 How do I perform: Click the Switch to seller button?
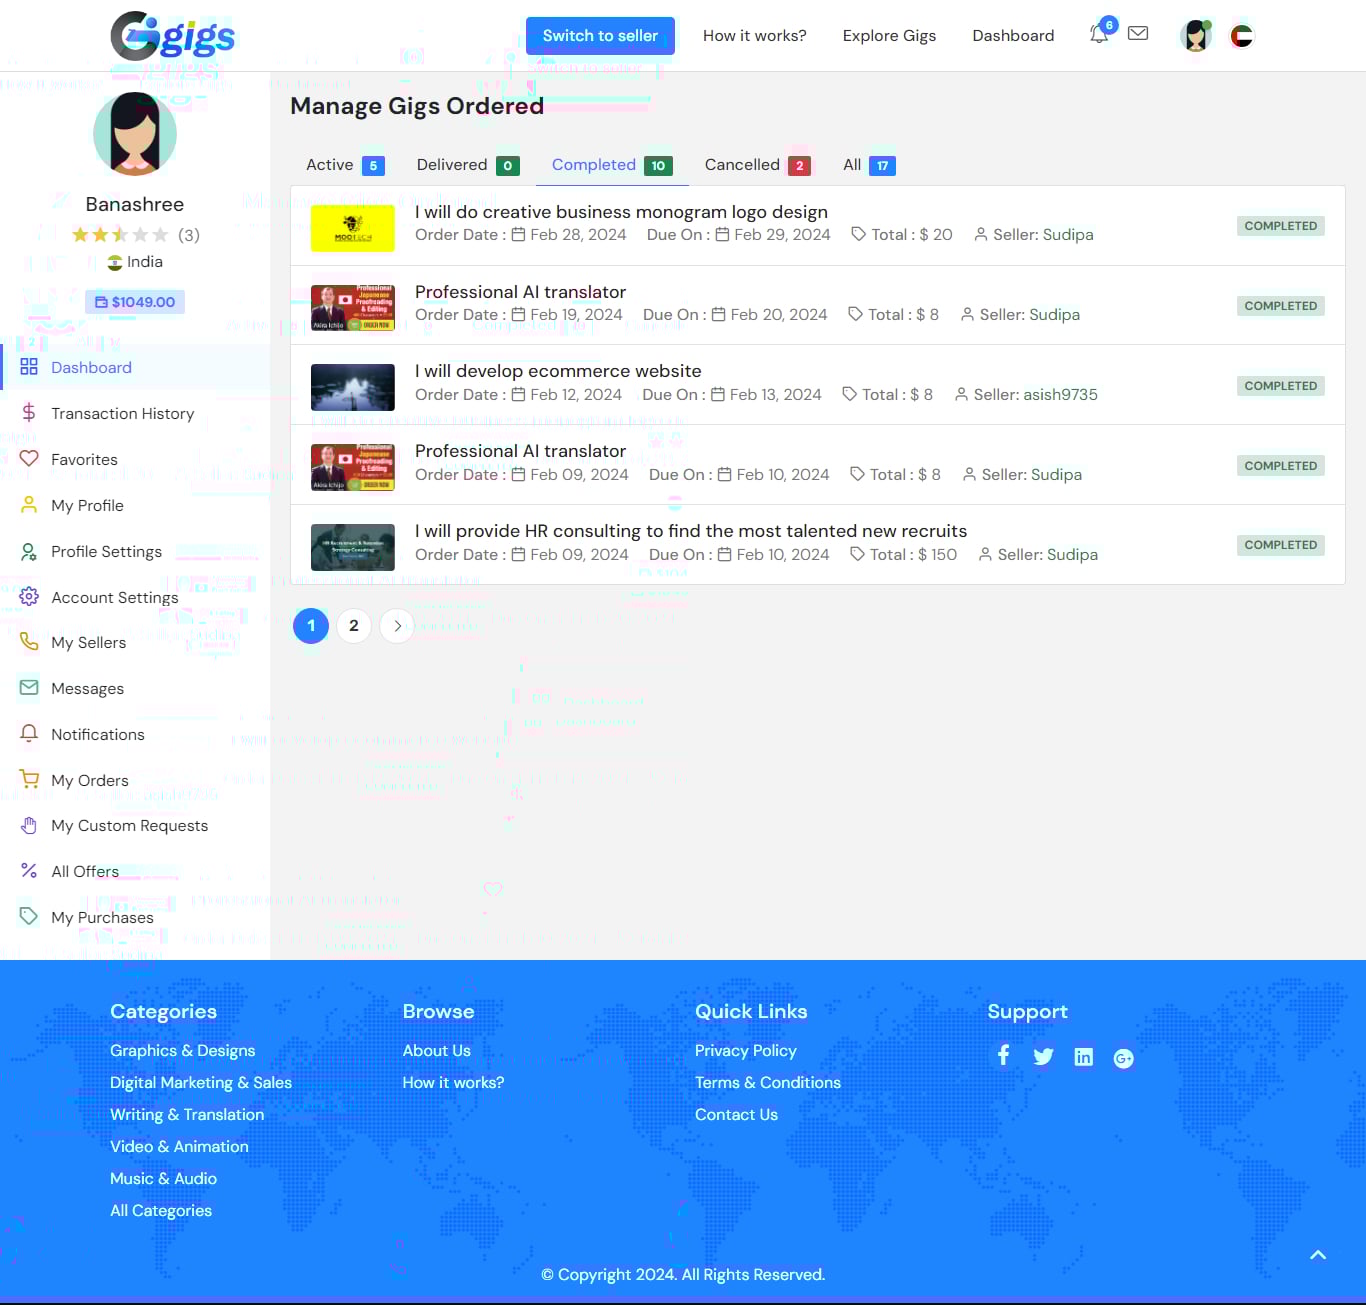[x=600, y=36]
